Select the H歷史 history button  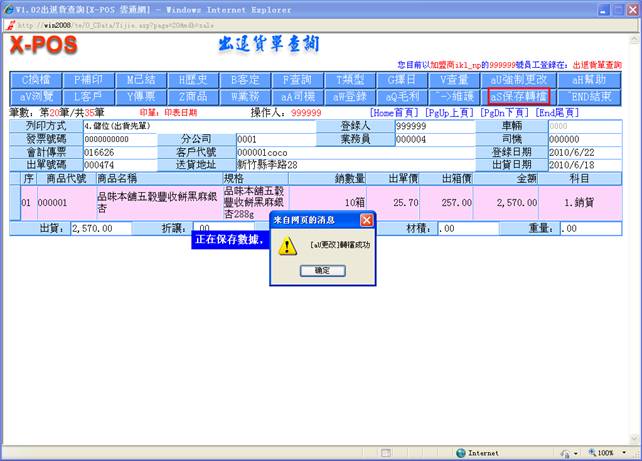pos(192,79)
